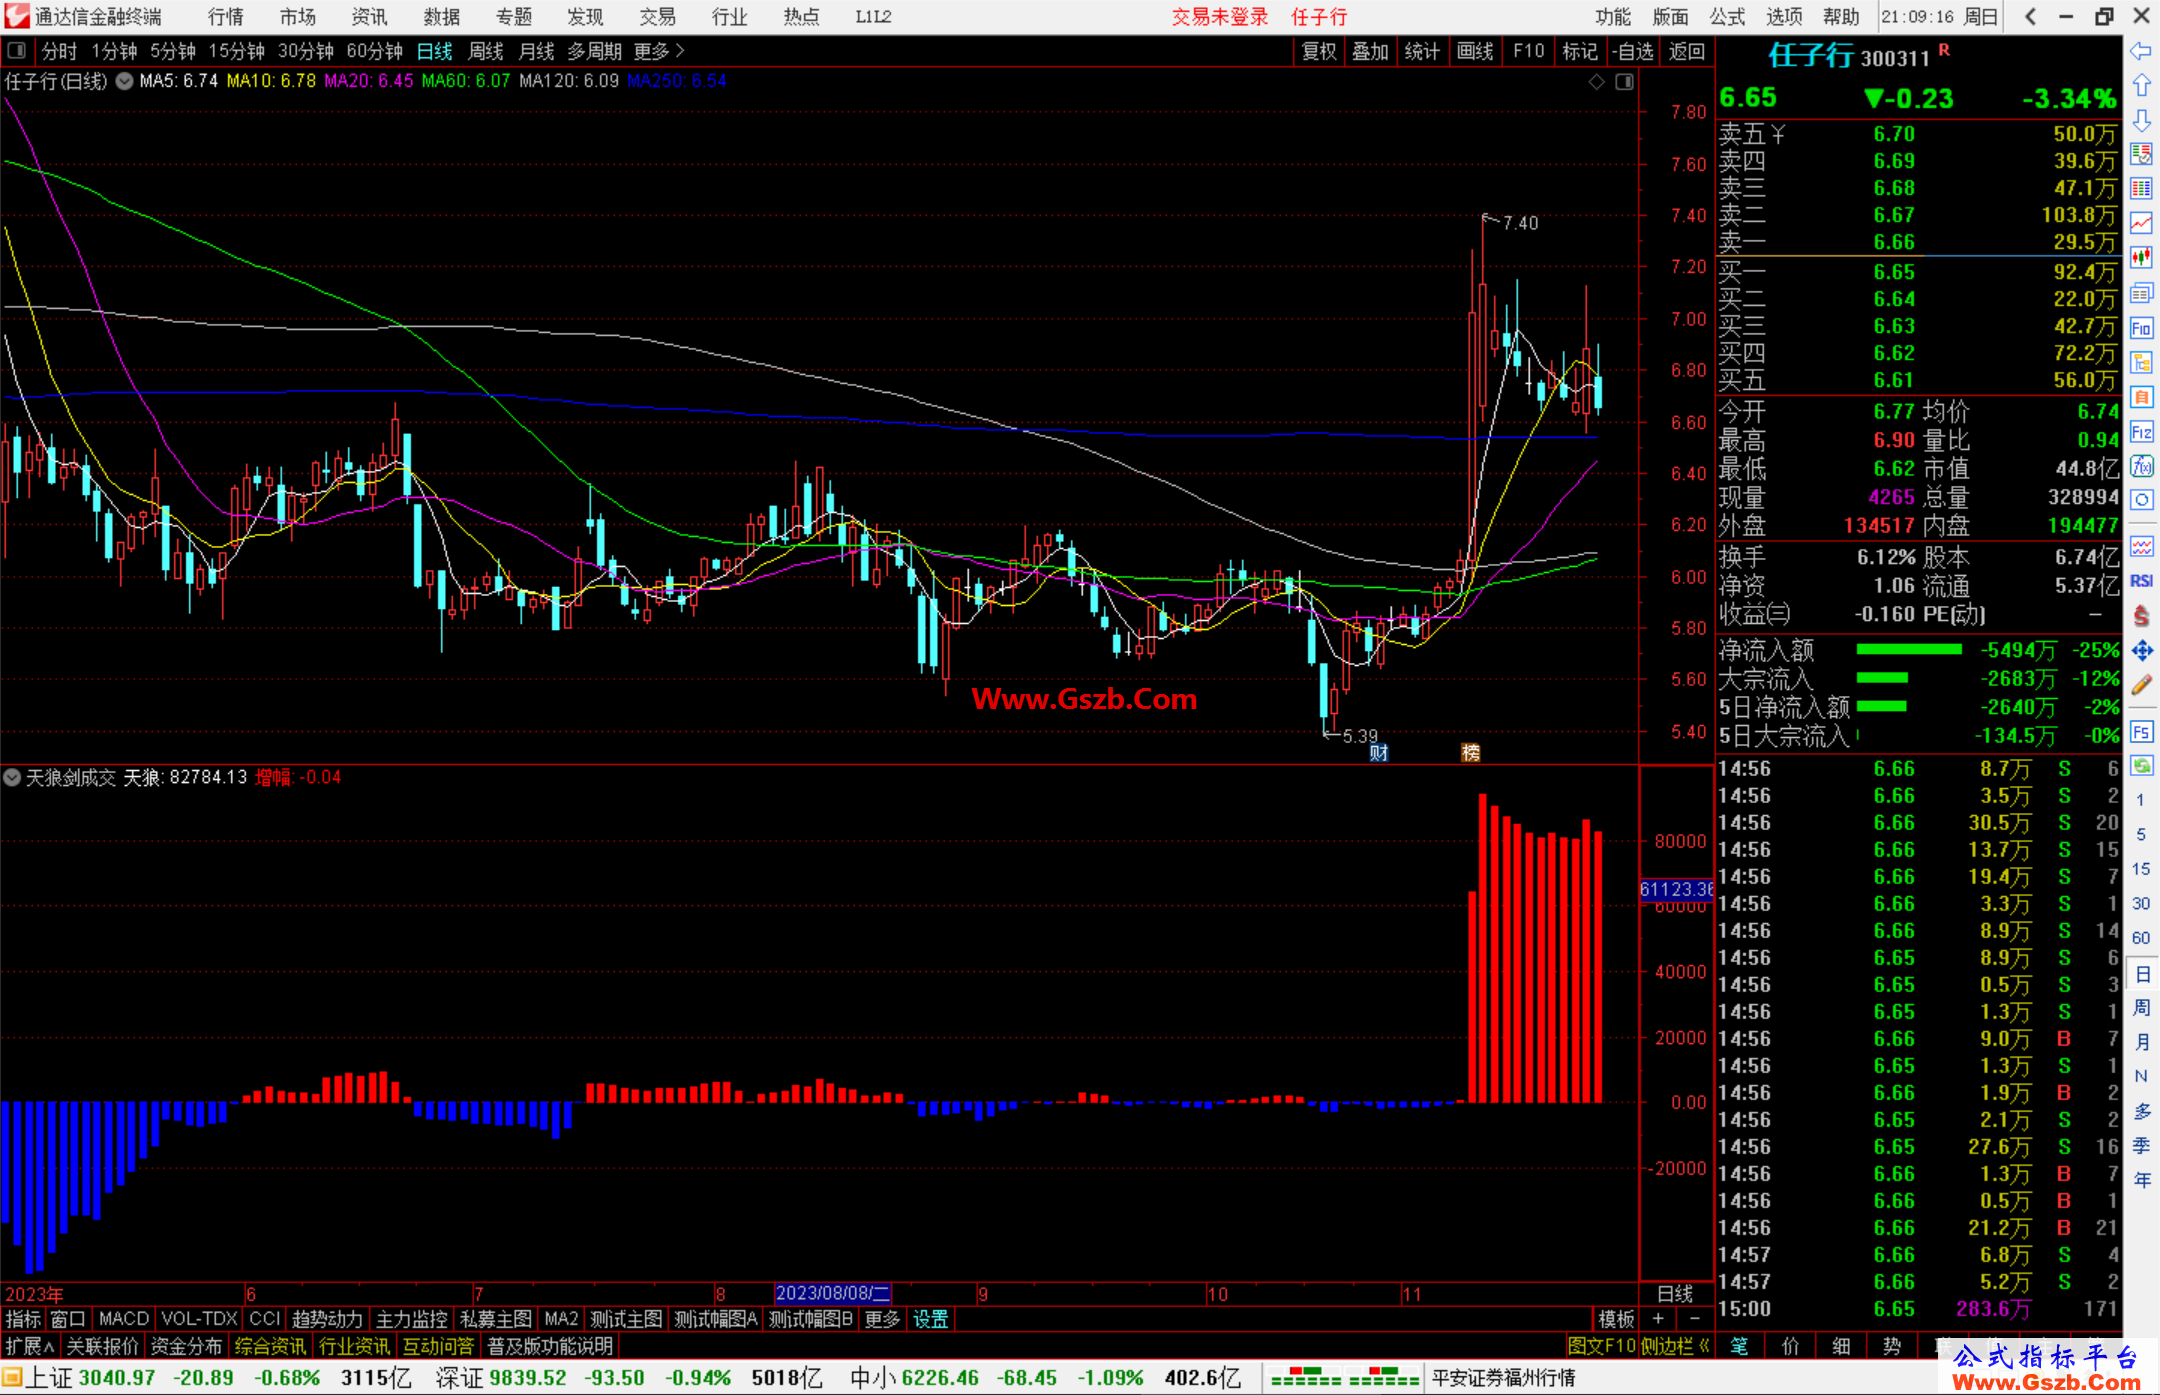
Task: Open 更多 indicators in bottom indicator bar
Action: (x=882, y=1319)
